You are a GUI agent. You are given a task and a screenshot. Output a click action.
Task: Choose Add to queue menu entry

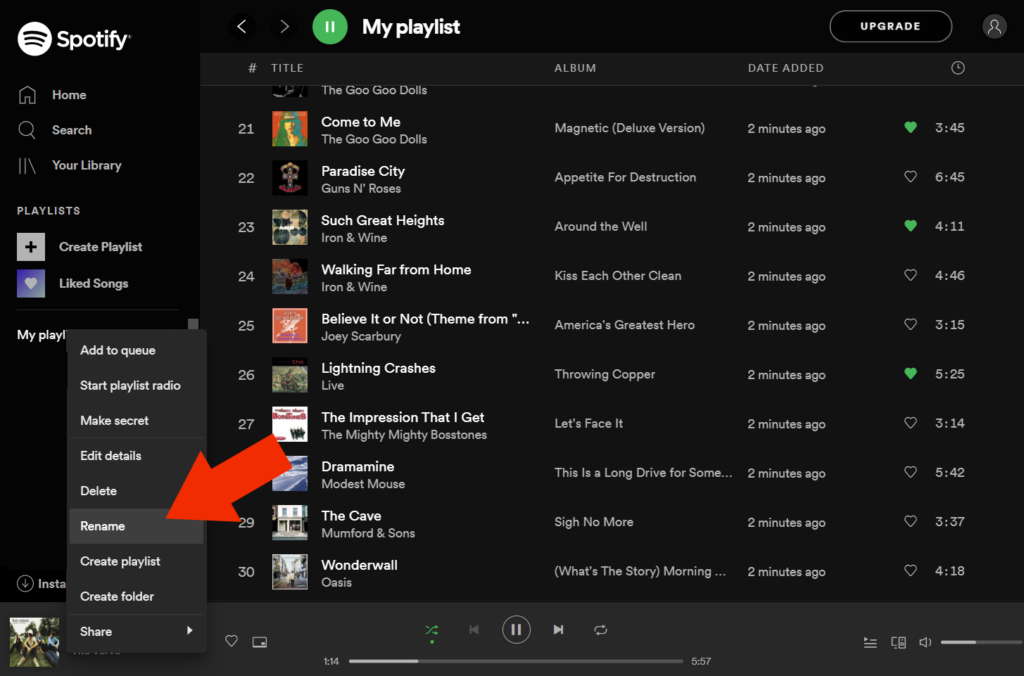[x=136, y=350]
